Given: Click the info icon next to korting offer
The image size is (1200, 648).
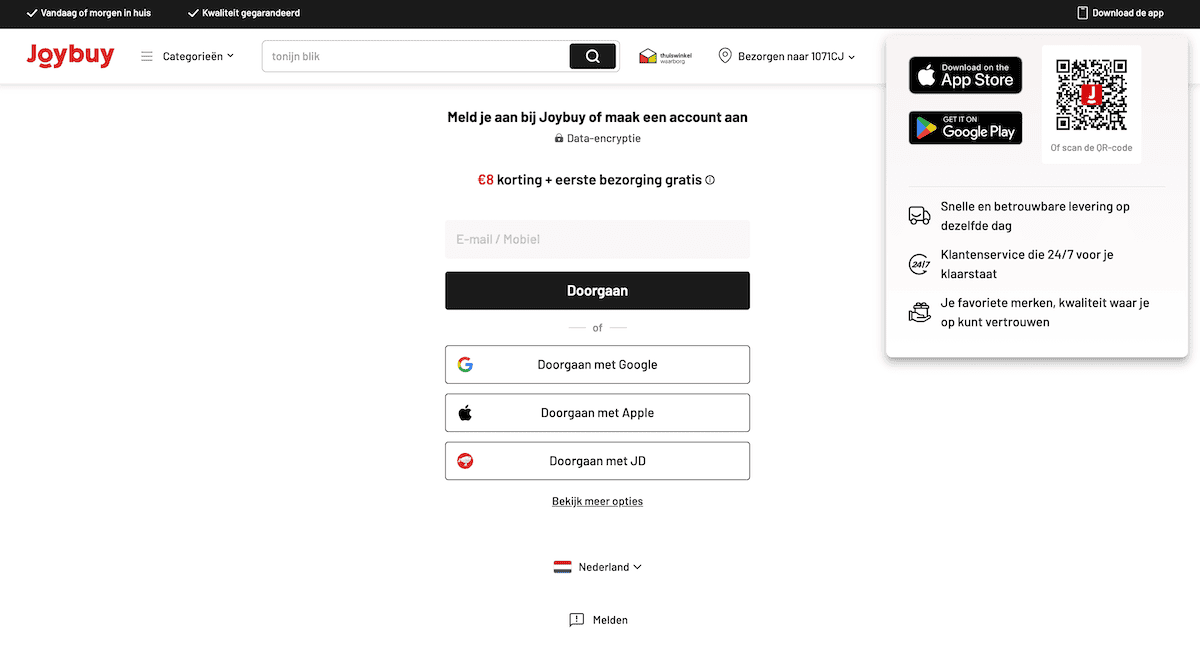Looking at the screenshot, I should point(710,181).
